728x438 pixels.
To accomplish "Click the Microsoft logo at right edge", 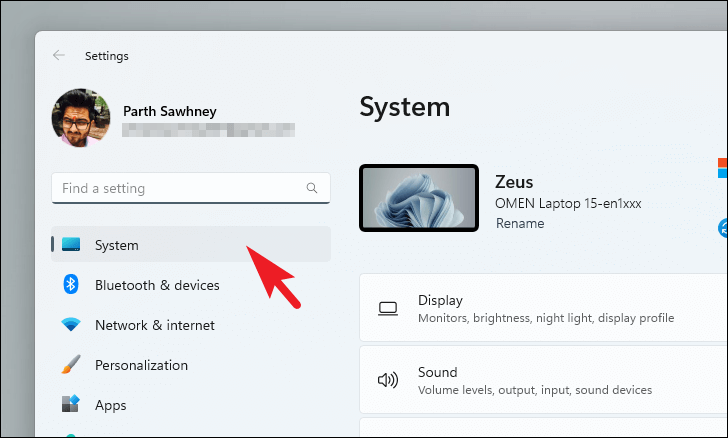I will 723,168.
